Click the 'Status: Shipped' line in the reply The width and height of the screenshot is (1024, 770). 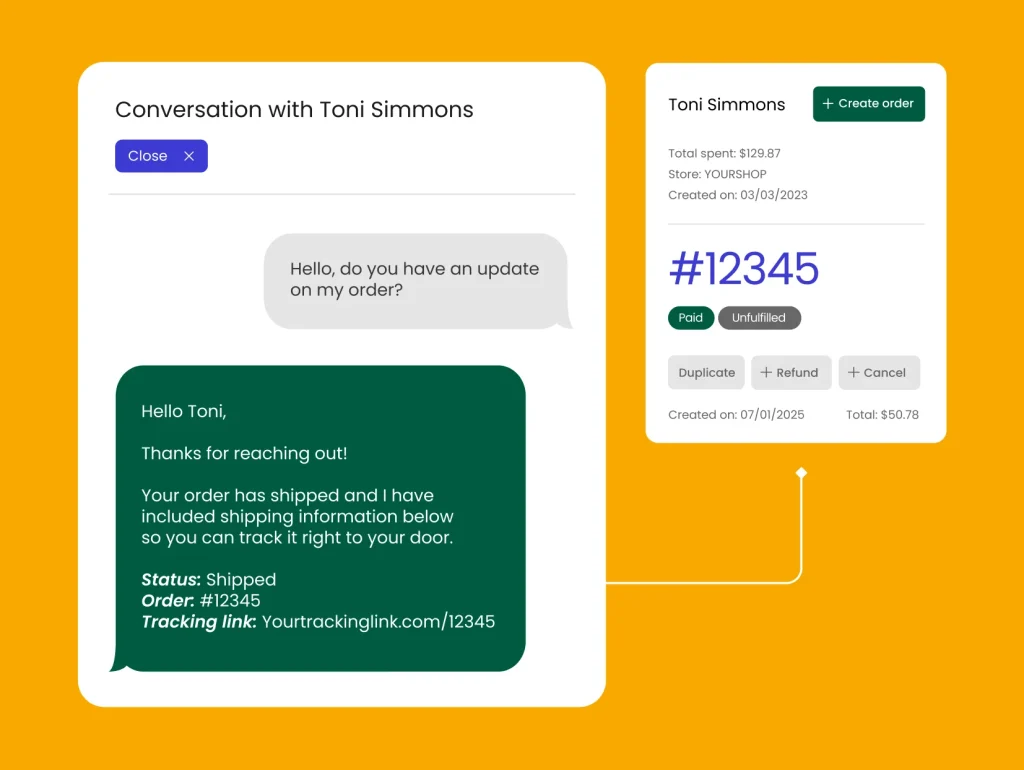[x=208, y=580]
